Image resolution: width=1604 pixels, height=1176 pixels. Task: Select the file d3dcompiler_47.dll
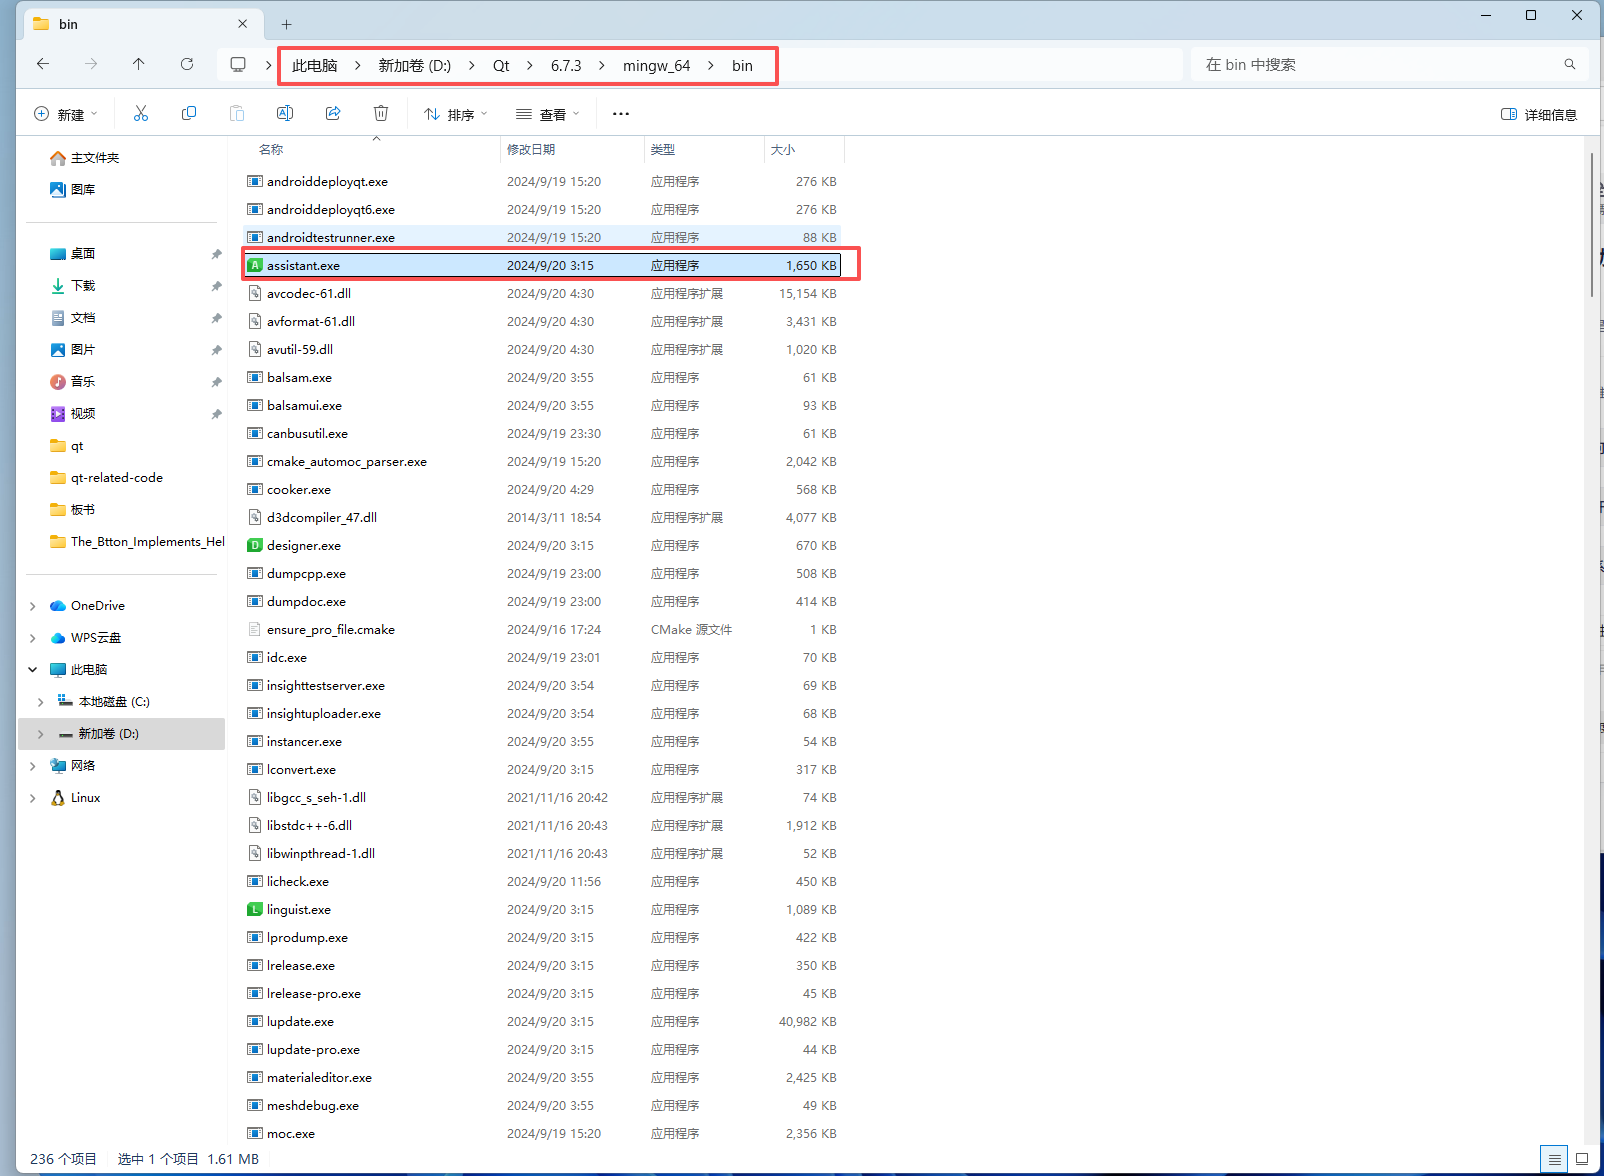pyautogui.click(x=543, y=518)
